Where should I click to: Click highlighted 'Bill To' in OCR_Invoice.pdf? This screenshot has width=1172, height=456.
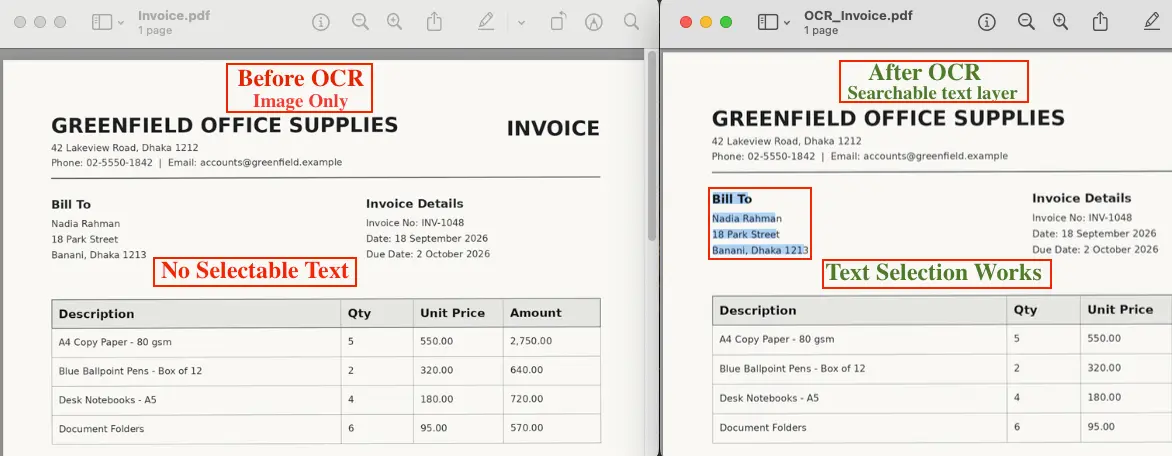732,199
